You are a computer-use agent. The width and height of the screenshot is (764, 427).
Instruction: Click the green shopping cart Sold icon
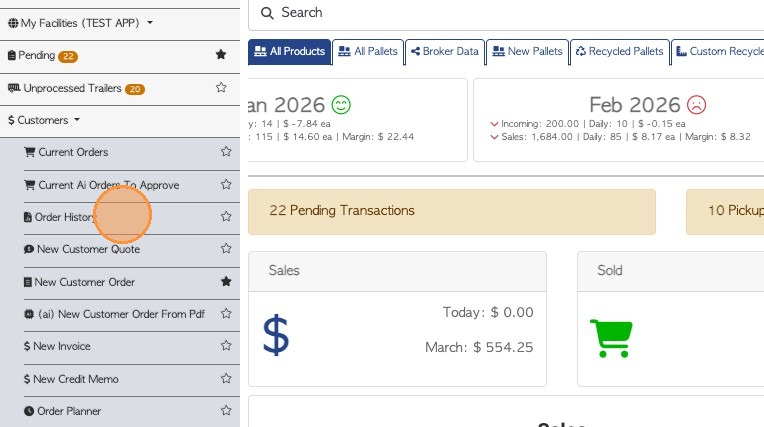611,337
